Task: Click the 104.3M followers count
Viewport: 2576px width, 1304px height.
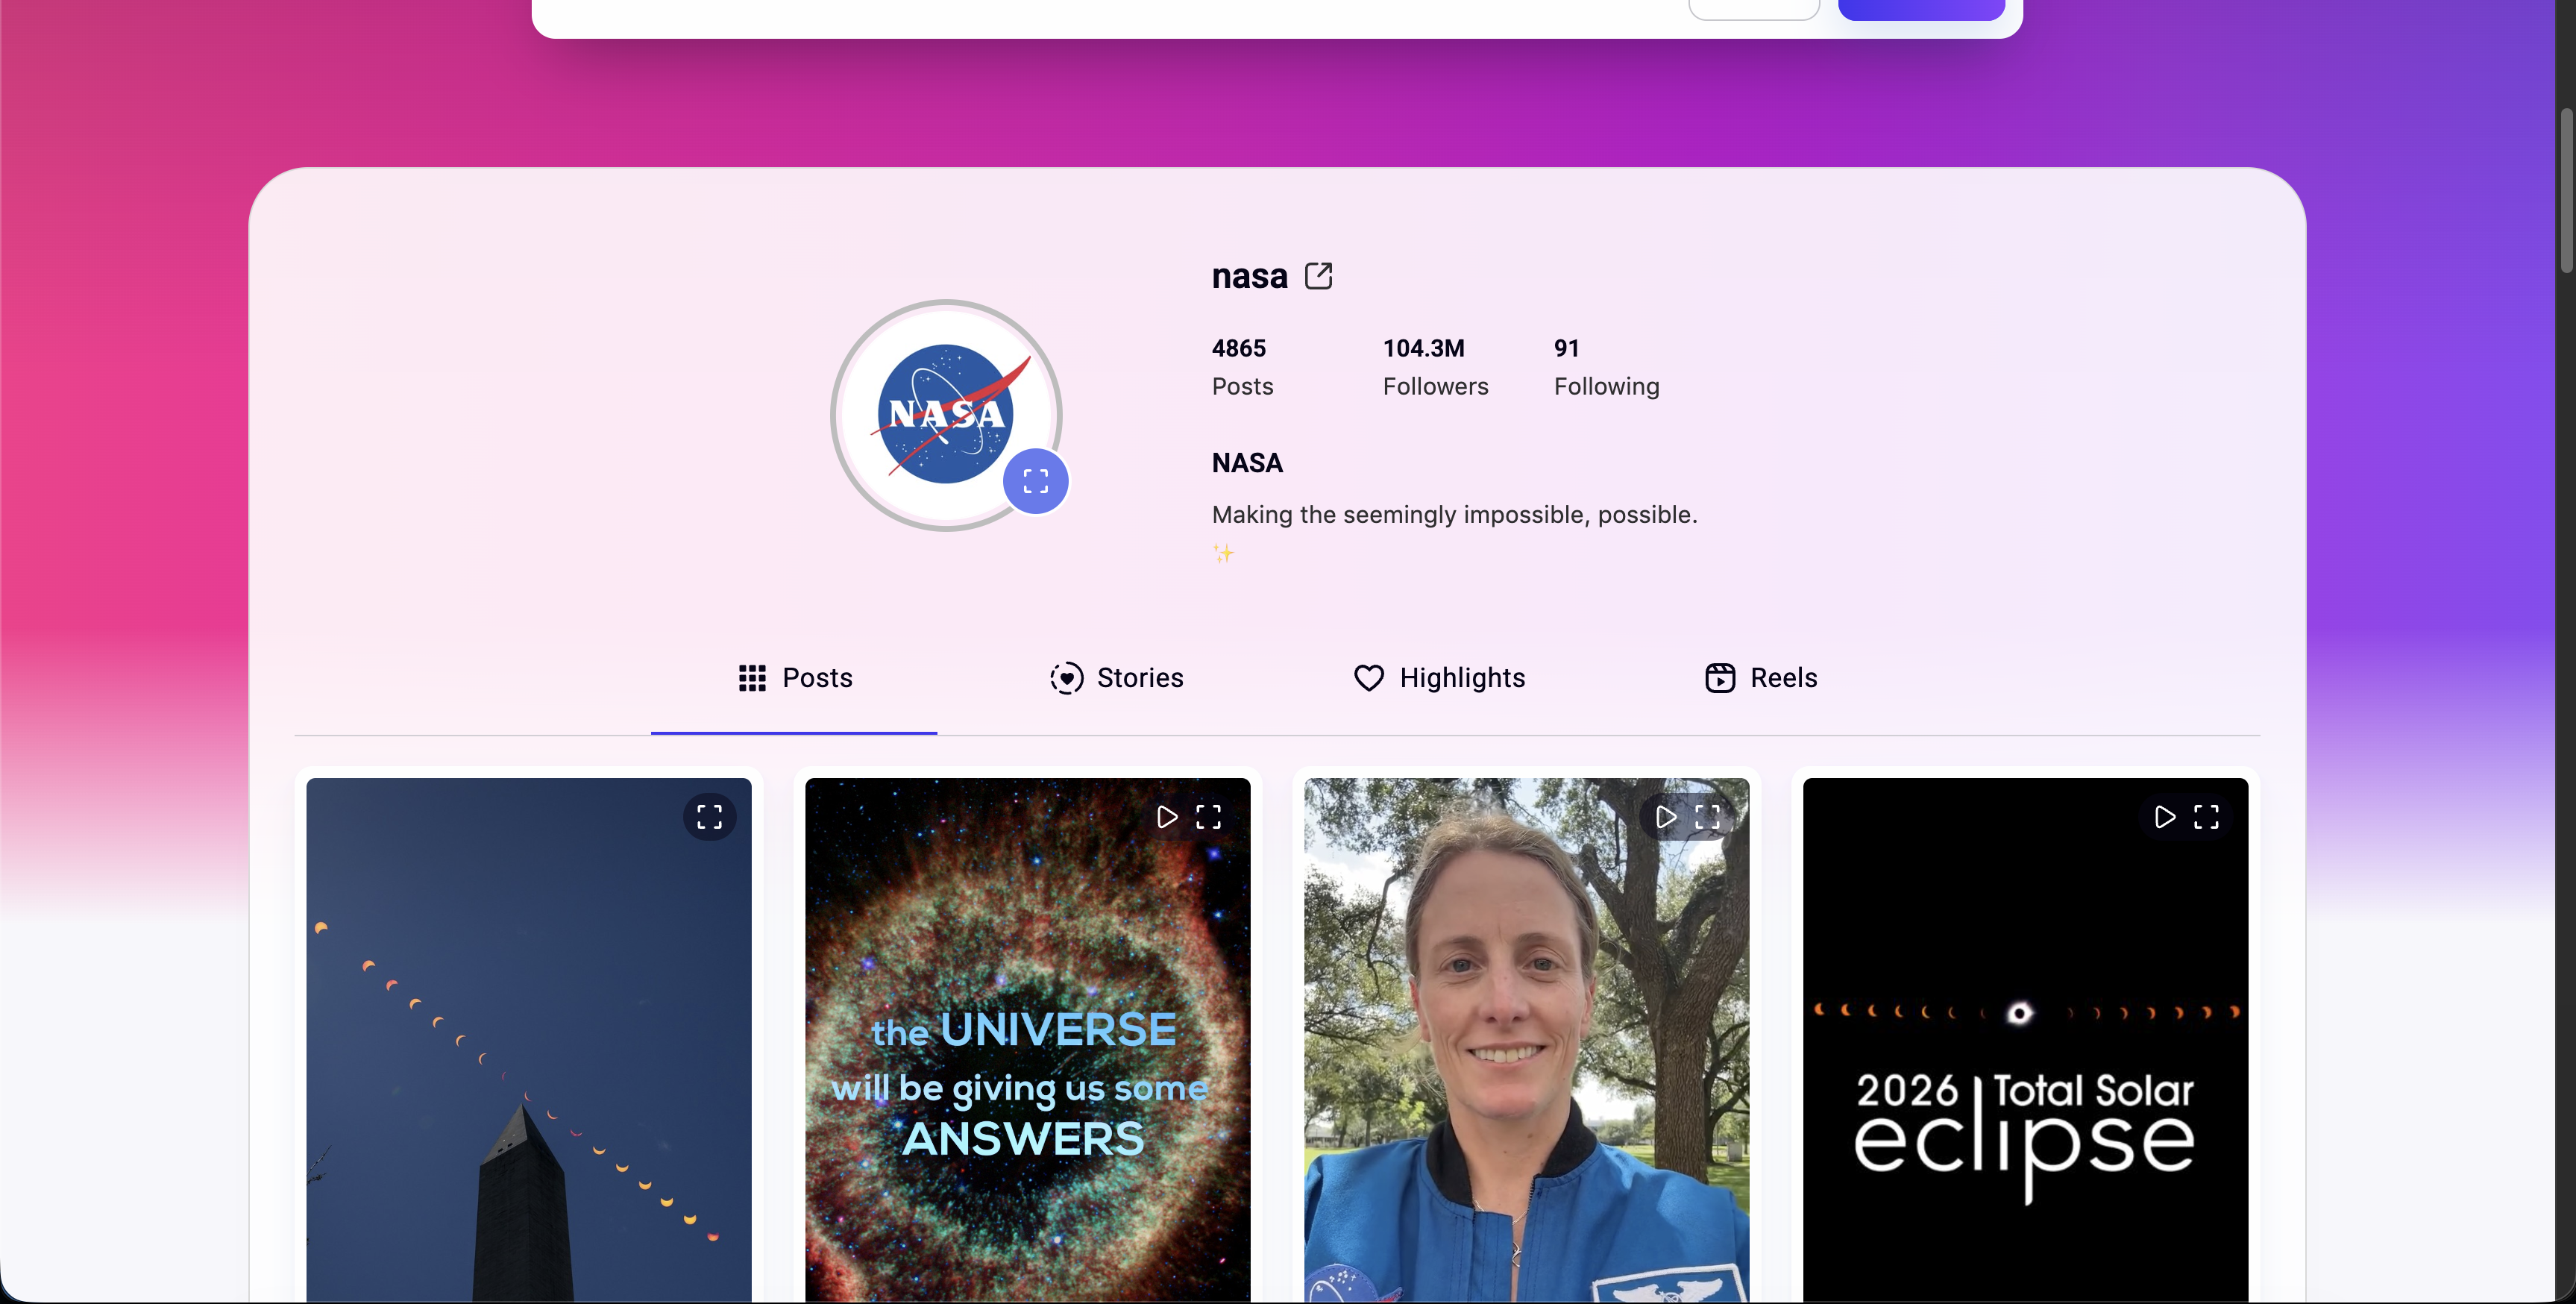Action: click(x=1424, y=348)
